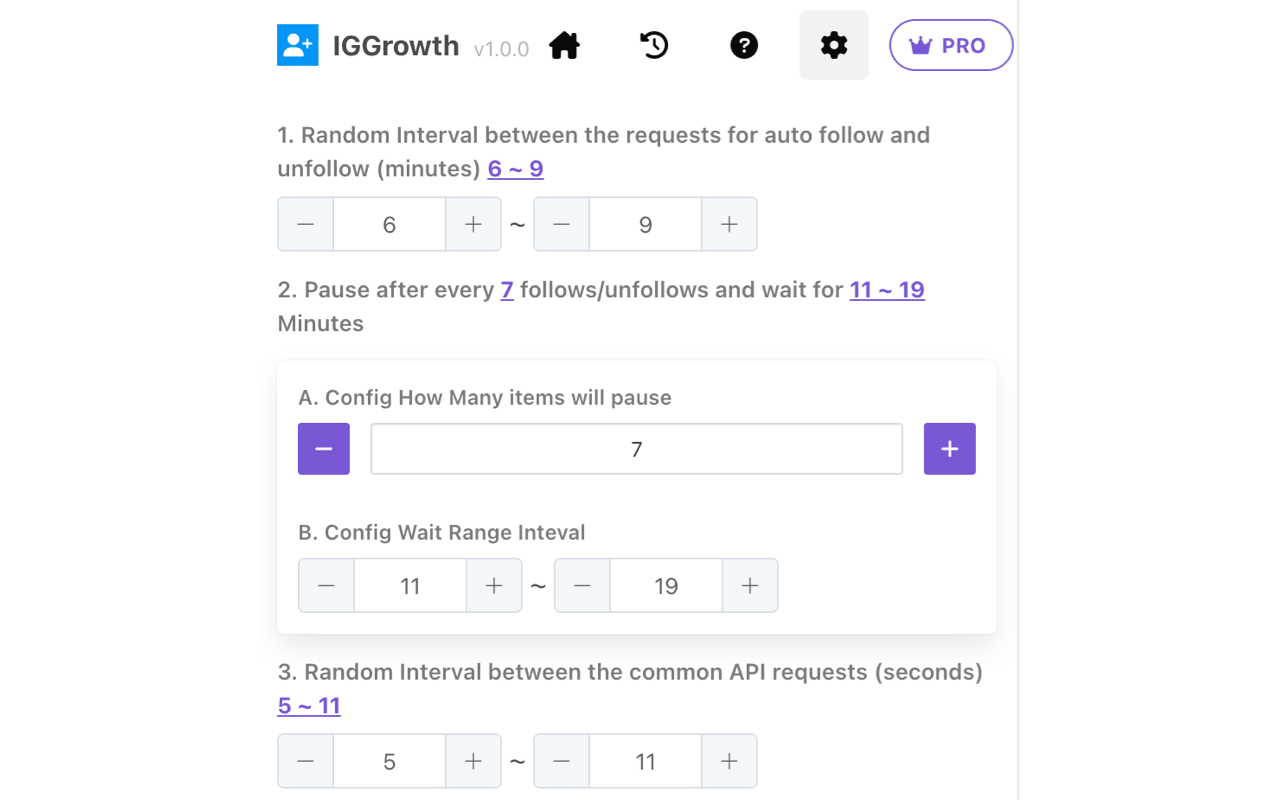Click the underlined 6 ~ 9 interval link
Viewport: 1280px width, 800px height.
tap(515, 168)
